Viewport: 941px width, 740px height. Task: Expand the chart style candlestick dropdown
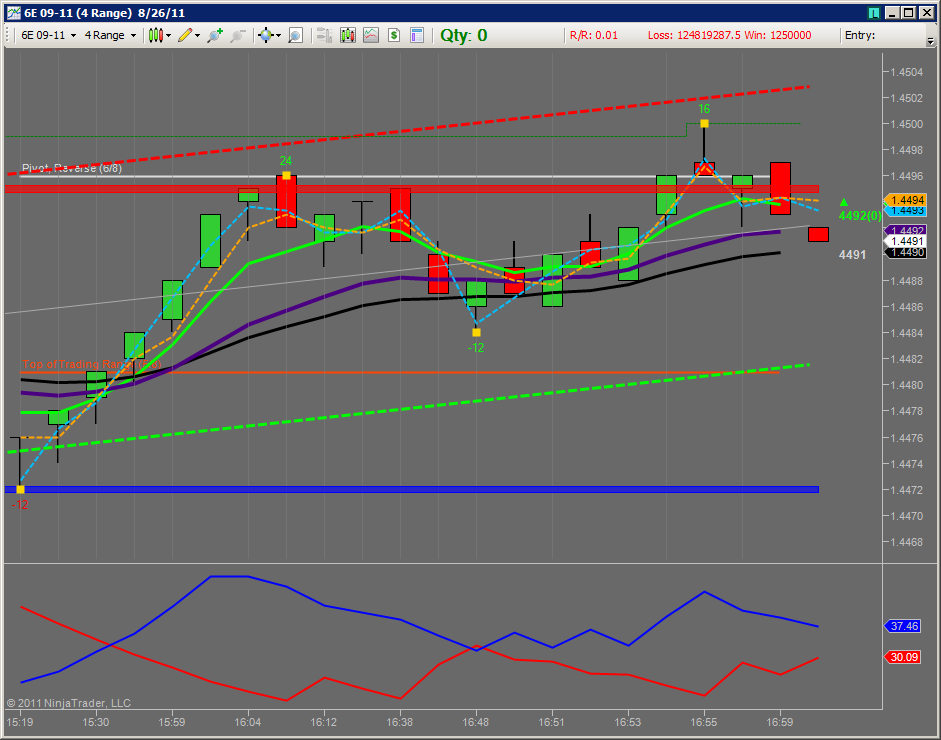(x=169, y=35)
